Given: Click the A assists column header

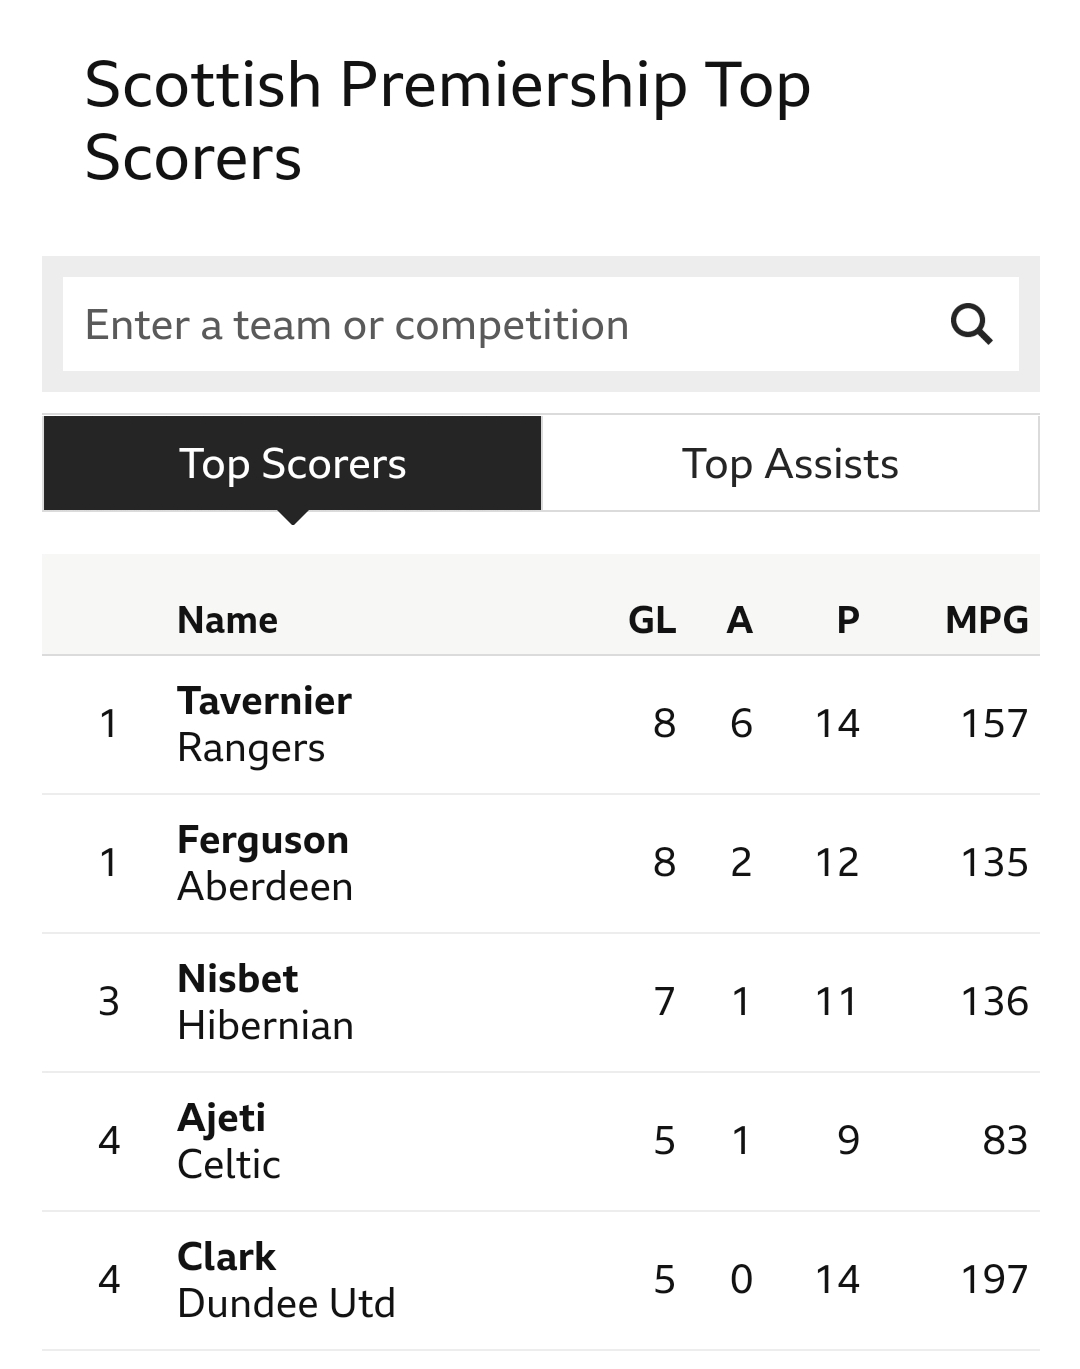Looking at the screenshot, I should [x=739, y=620].
